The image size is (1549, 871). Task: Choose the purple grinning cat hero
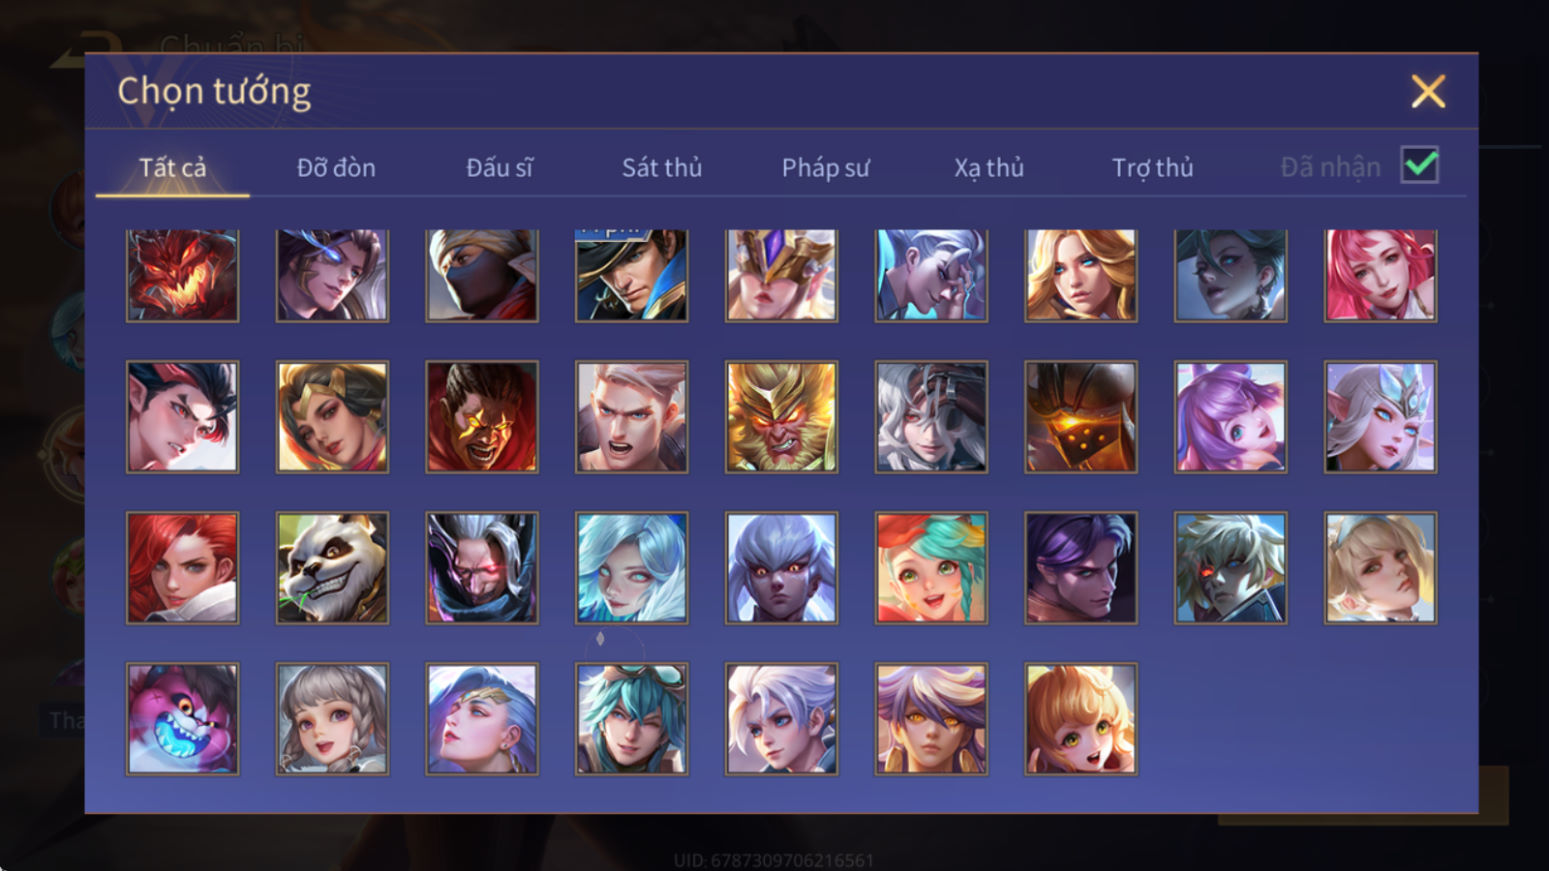pyautogui.click(x=182, y=718)
